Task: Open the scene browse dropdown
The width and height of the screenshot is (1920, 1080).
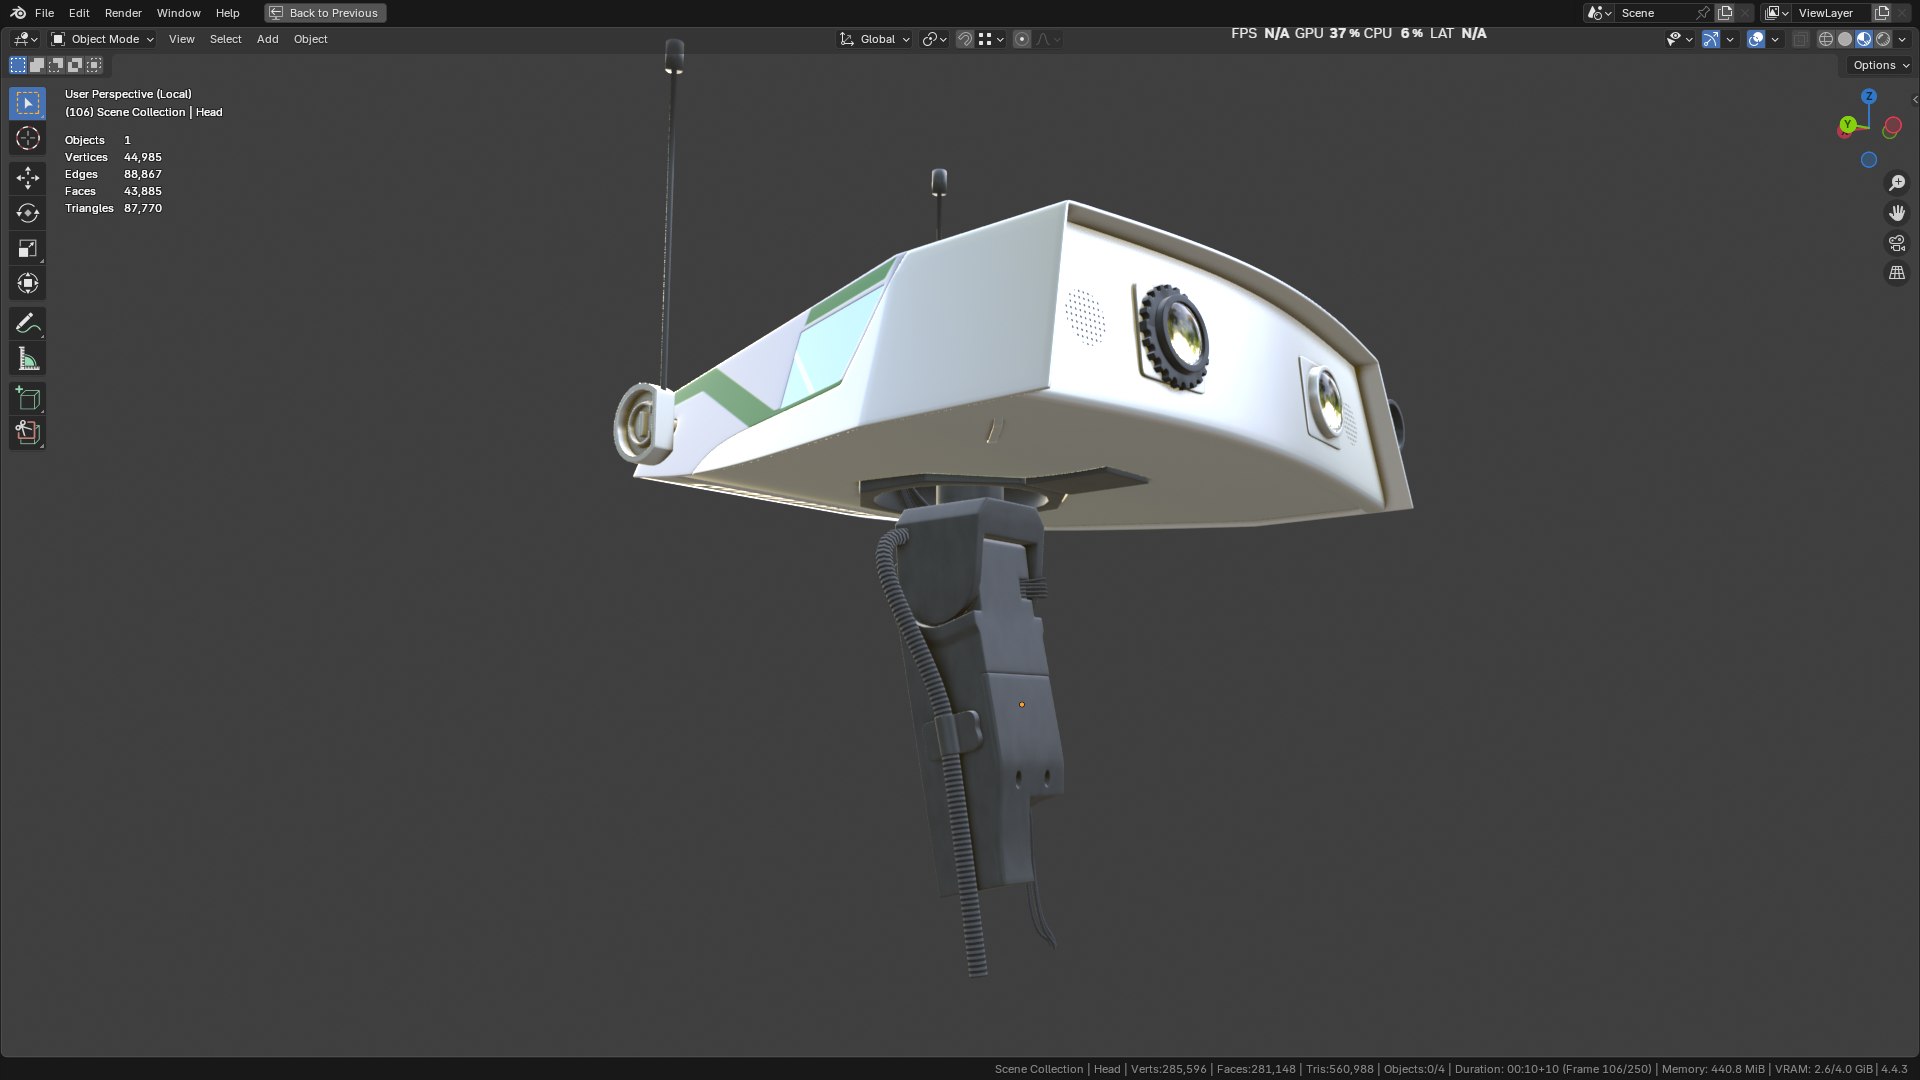Action: pos(1599,13)
